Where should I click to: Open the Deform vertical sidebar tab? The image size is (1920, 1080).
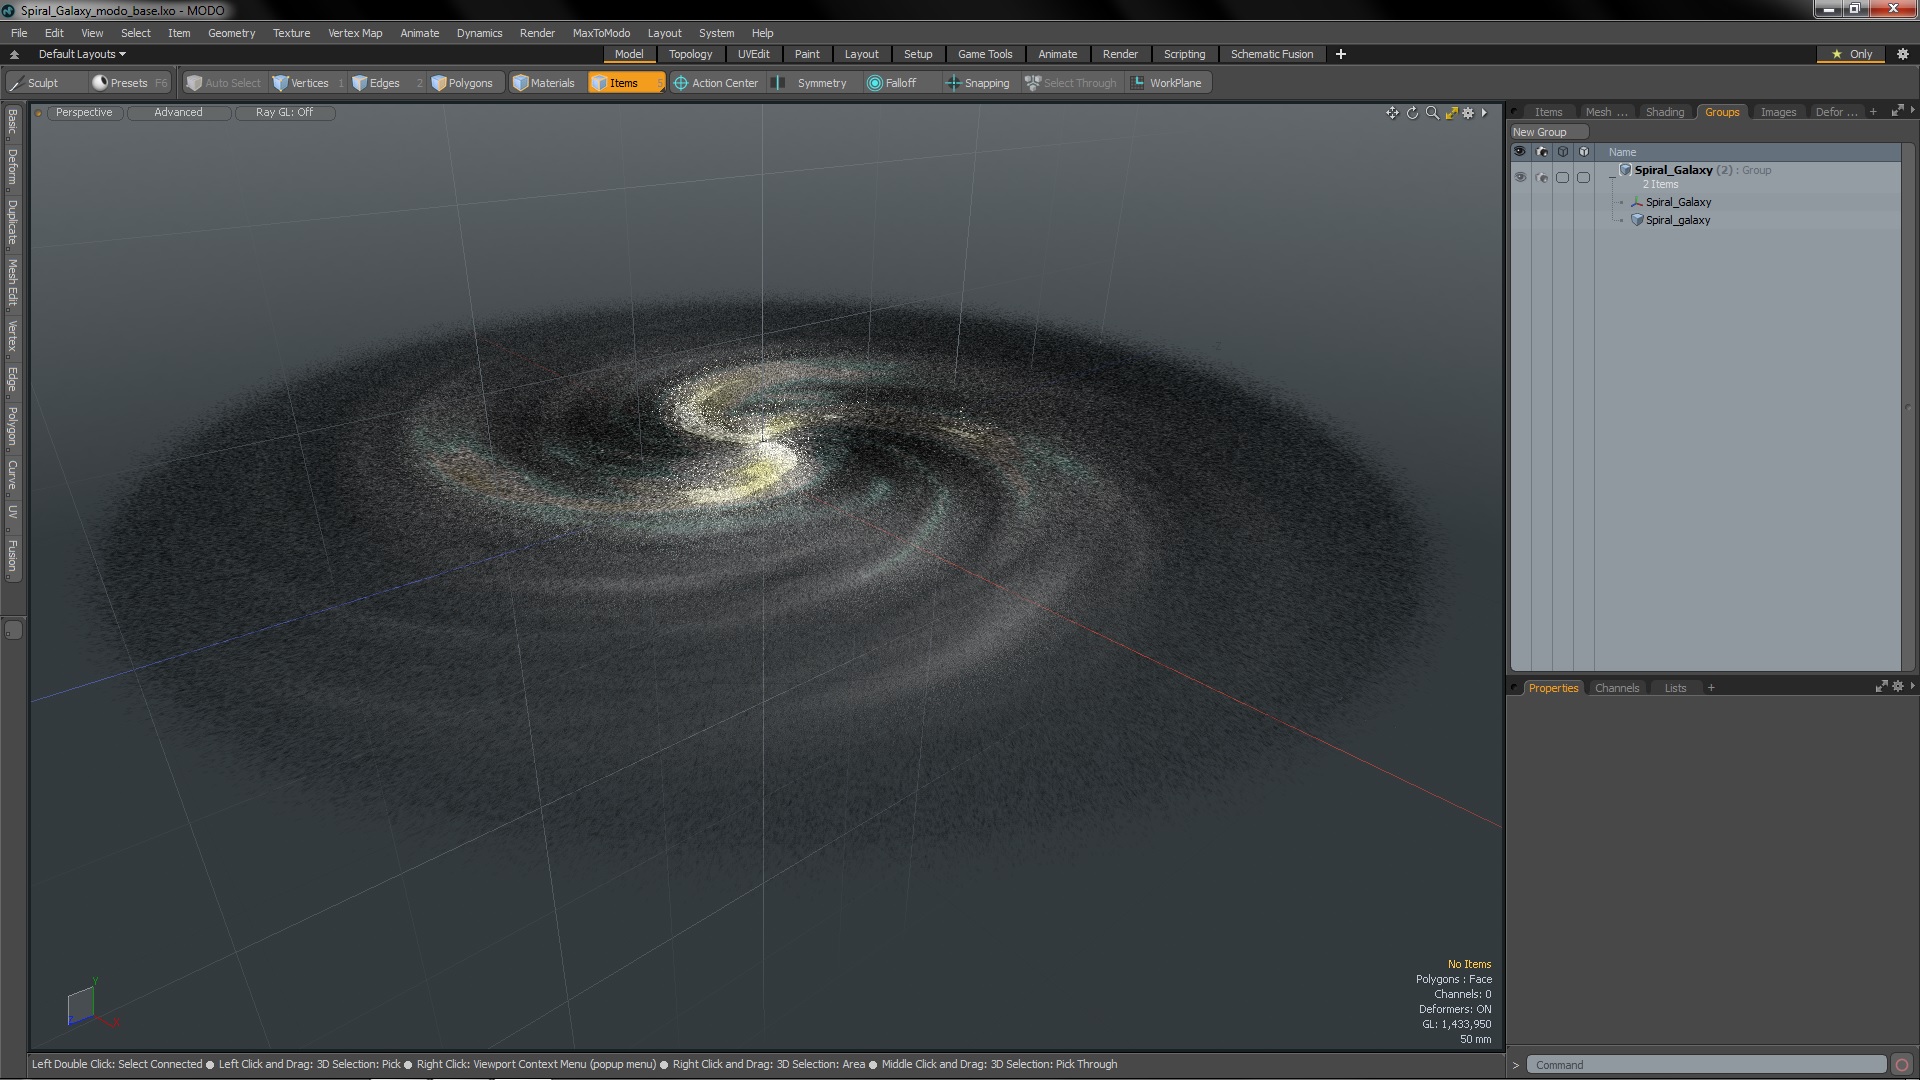tap(12, 168)
